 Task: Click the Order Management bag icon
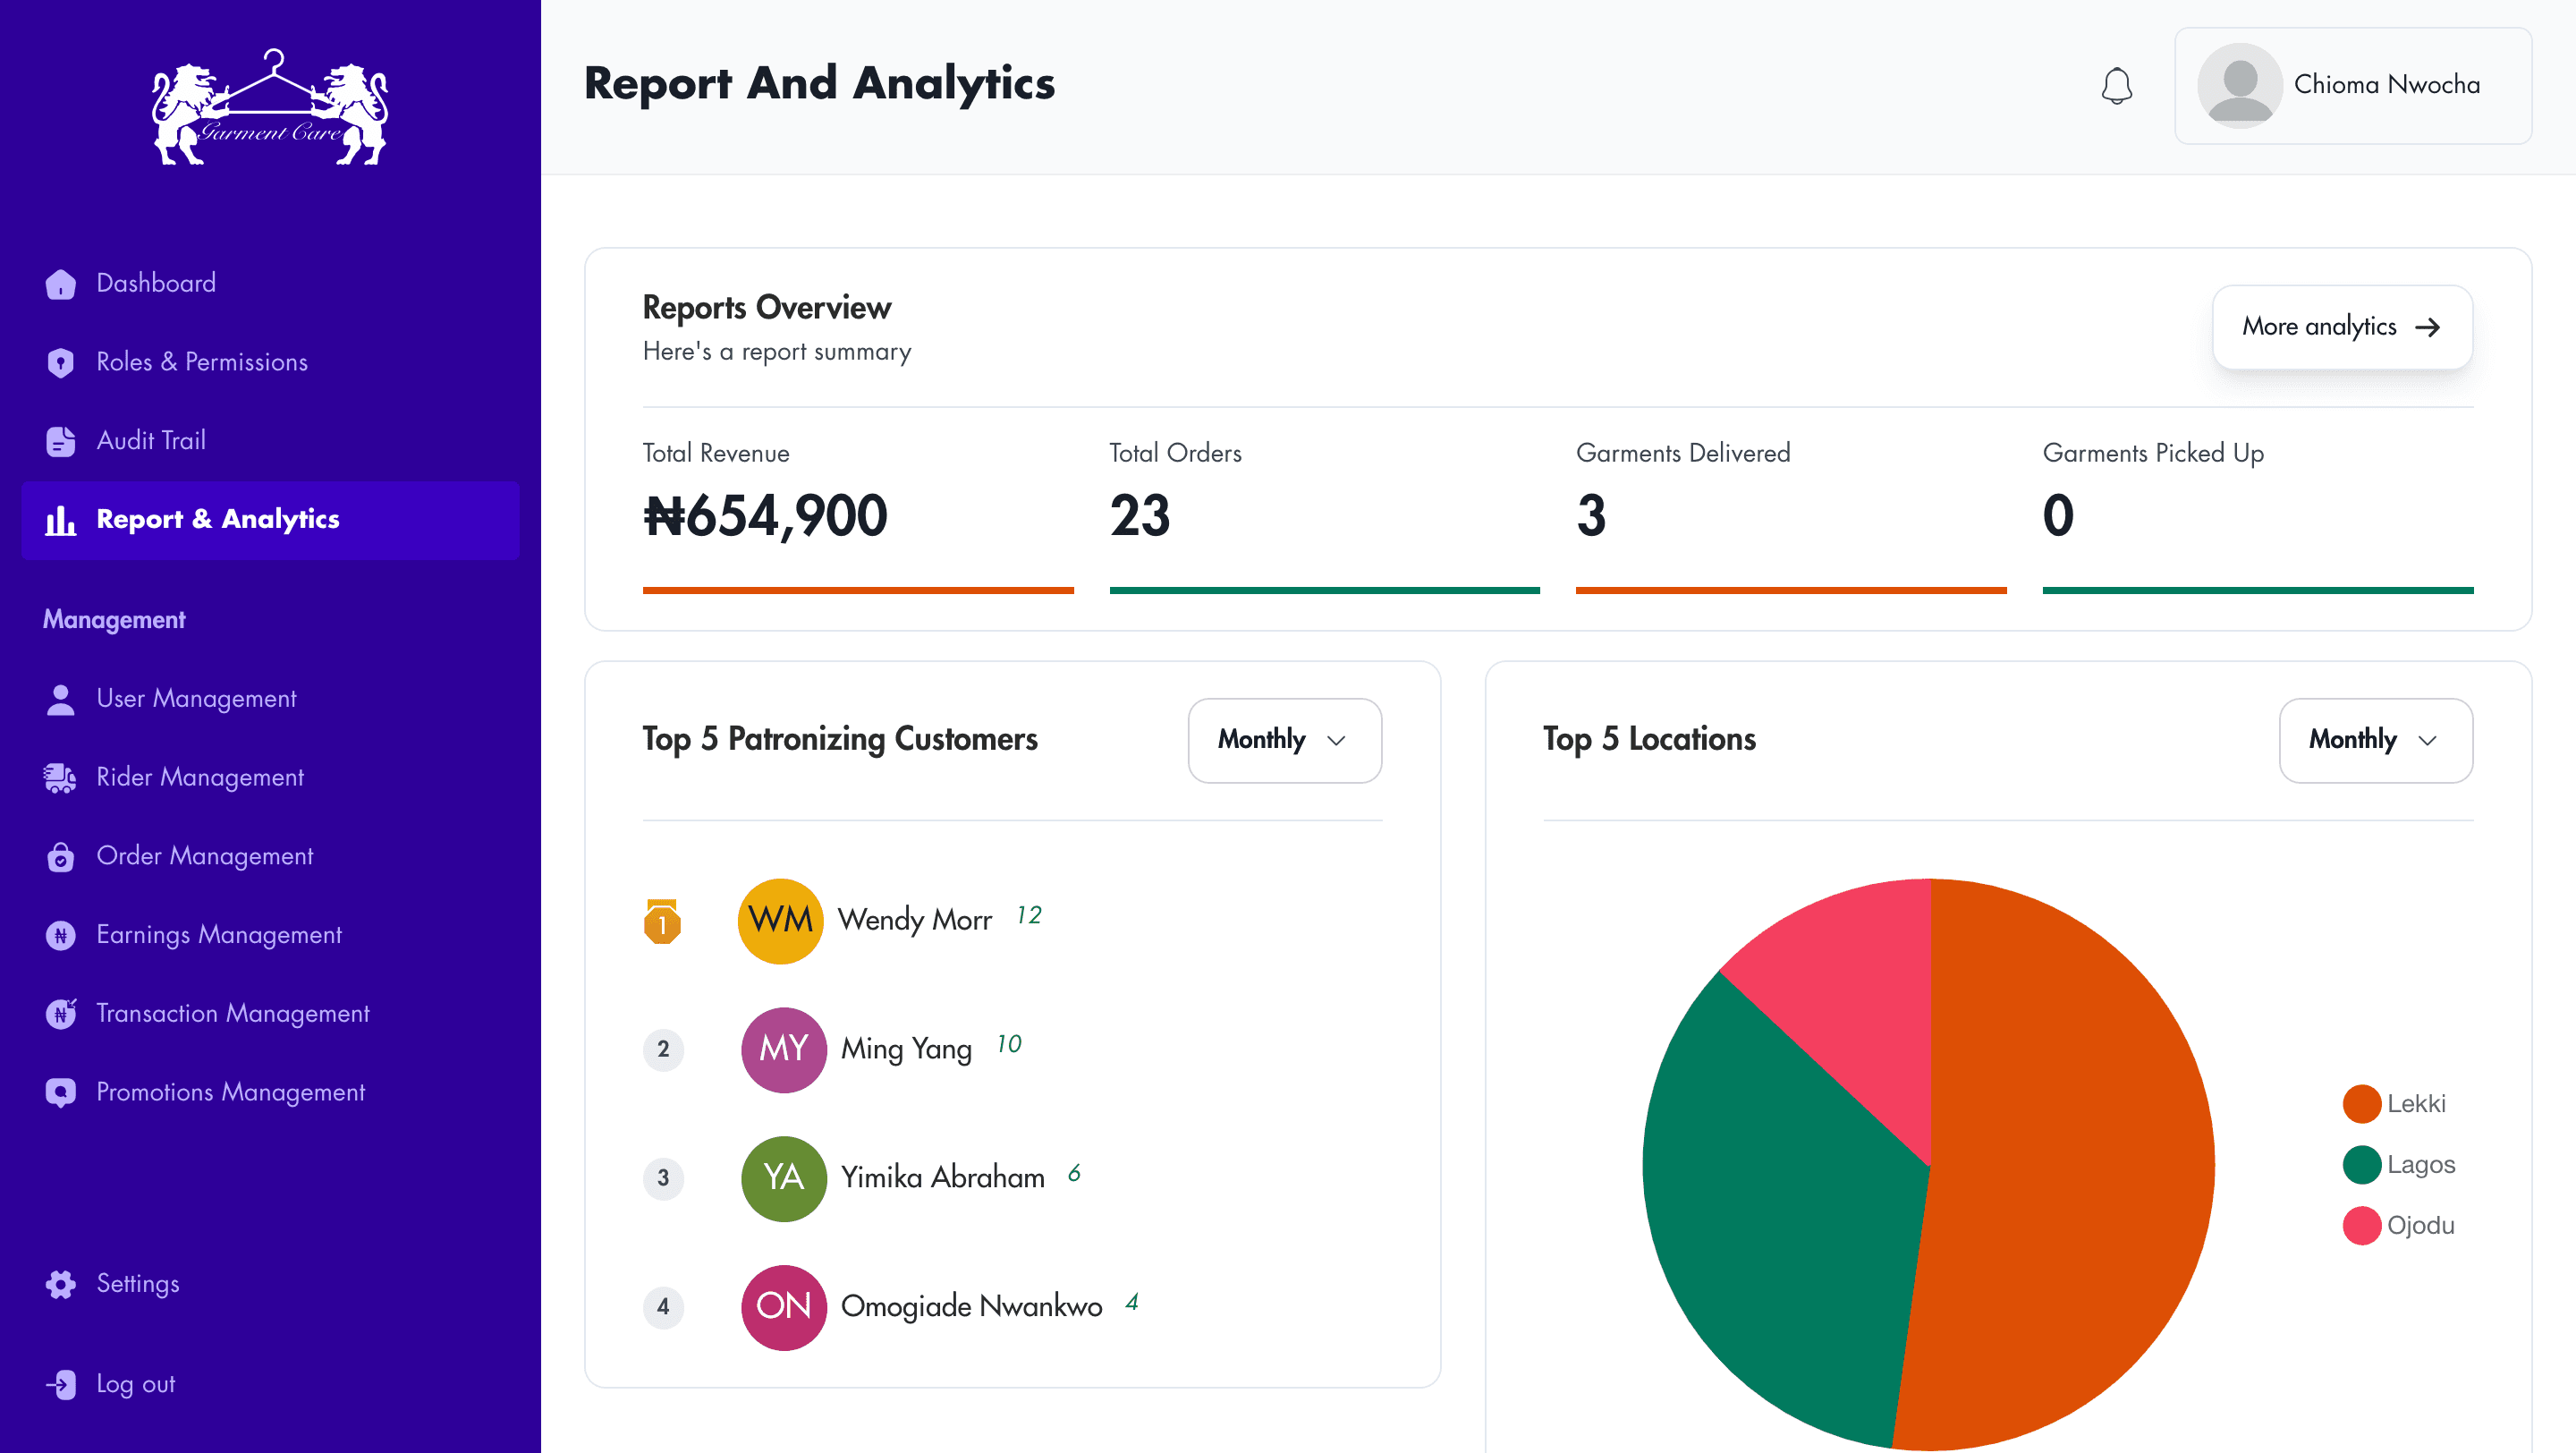pos(60,857)
